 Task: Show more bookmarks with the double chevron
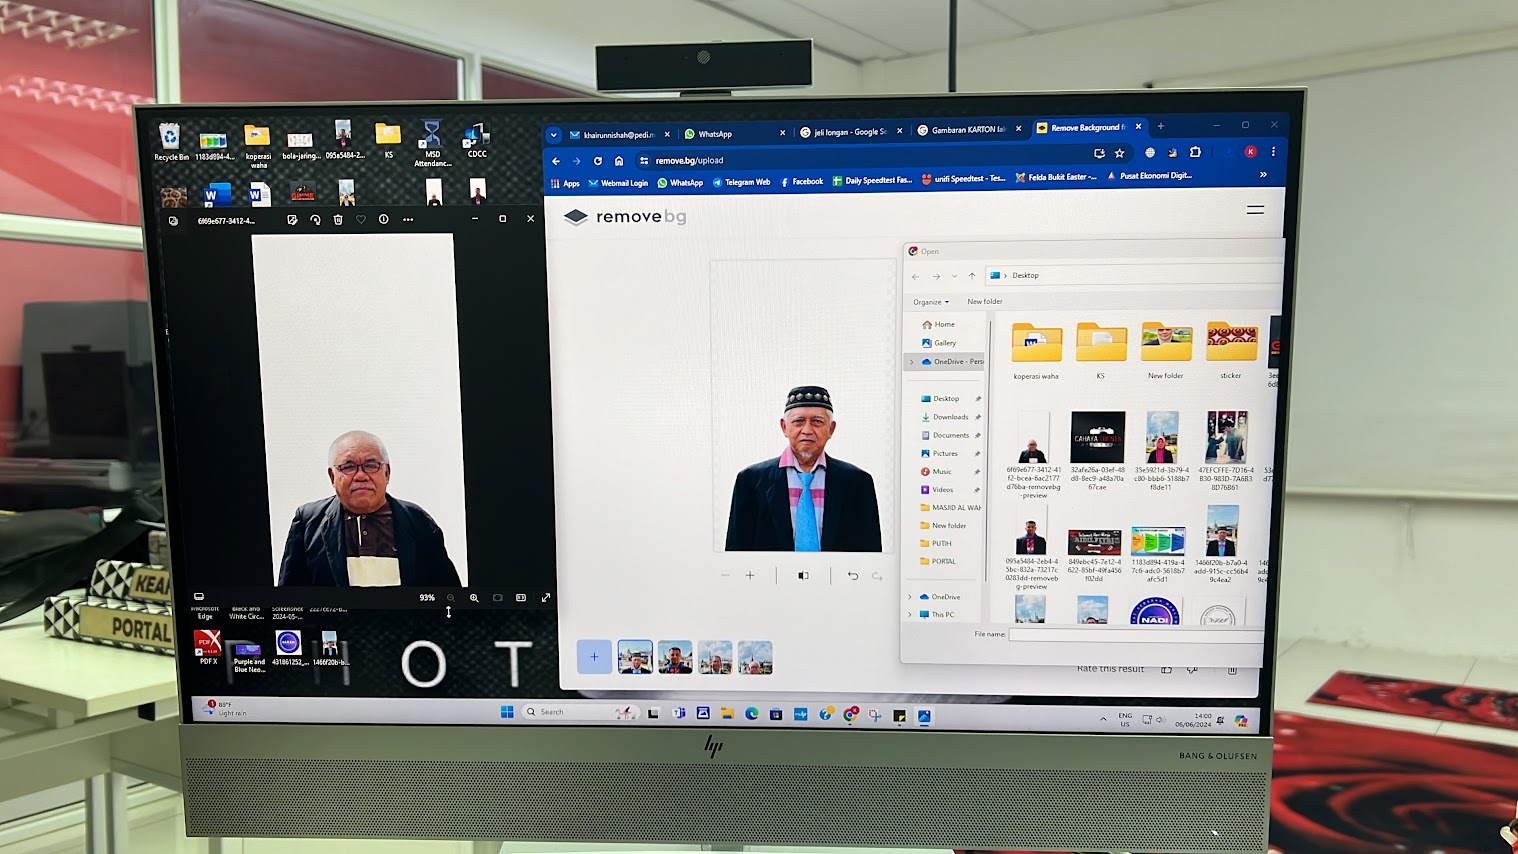tap(1263, 174)
